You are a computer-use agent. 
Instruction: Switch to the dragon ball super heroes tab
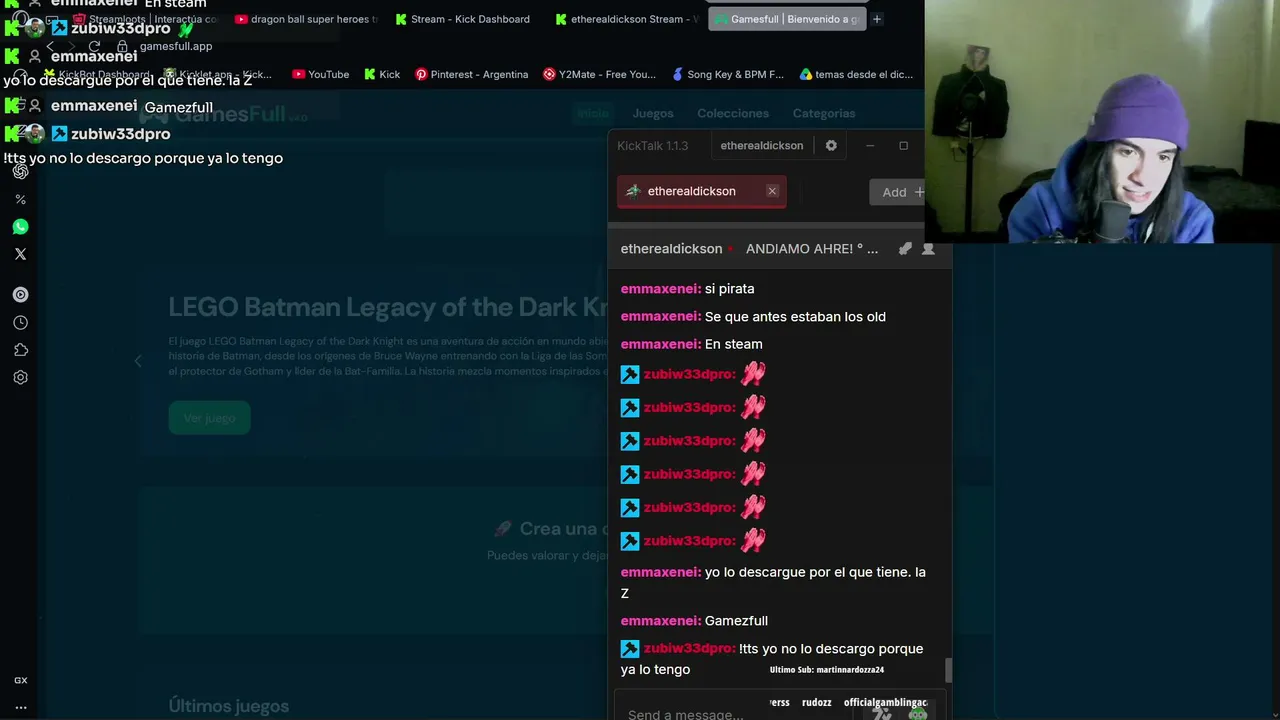click(307, 19)
